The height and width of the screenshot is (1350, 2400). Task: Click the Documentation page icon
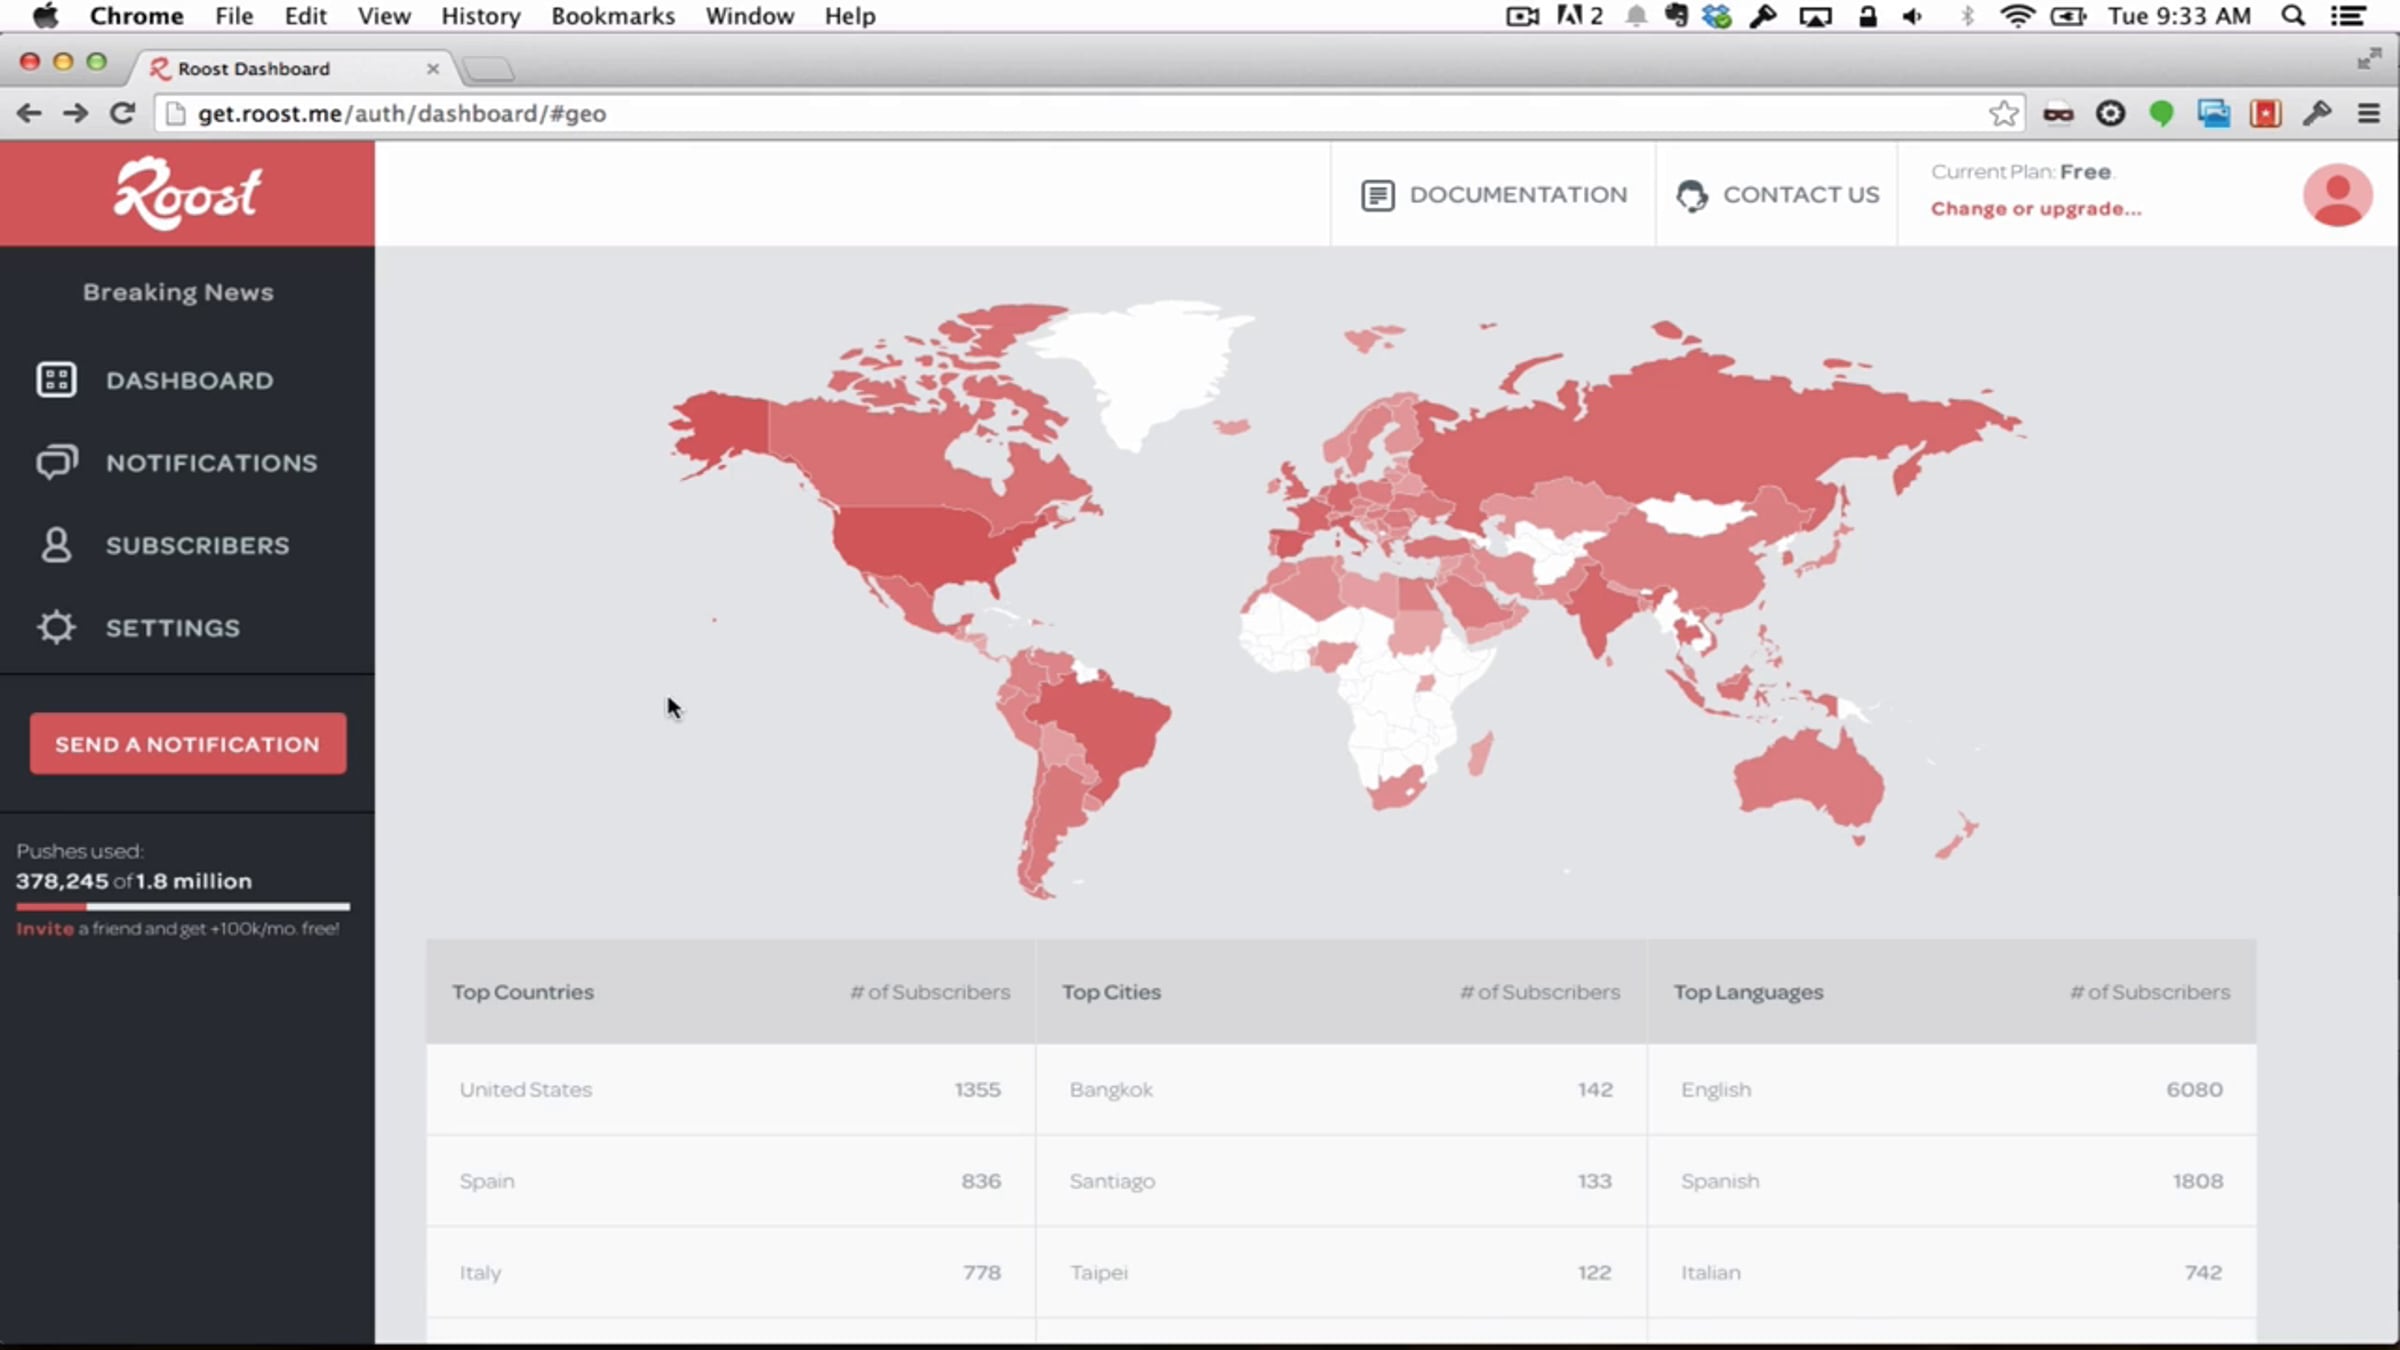pos(1377,195)
